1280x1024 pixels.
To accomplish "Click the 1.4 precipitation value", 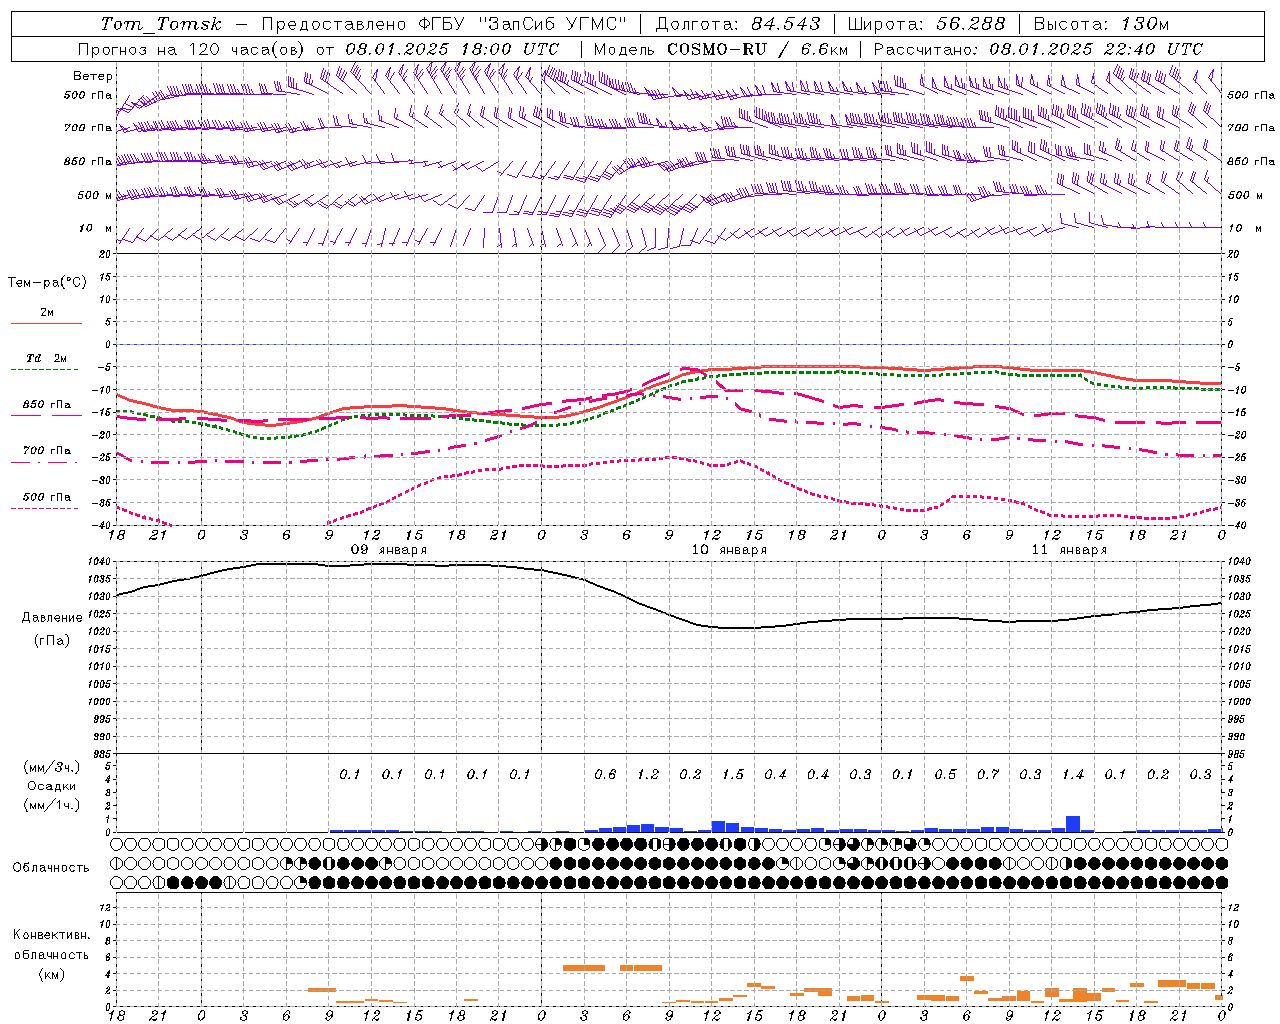I will click(x=1073, y=775).
